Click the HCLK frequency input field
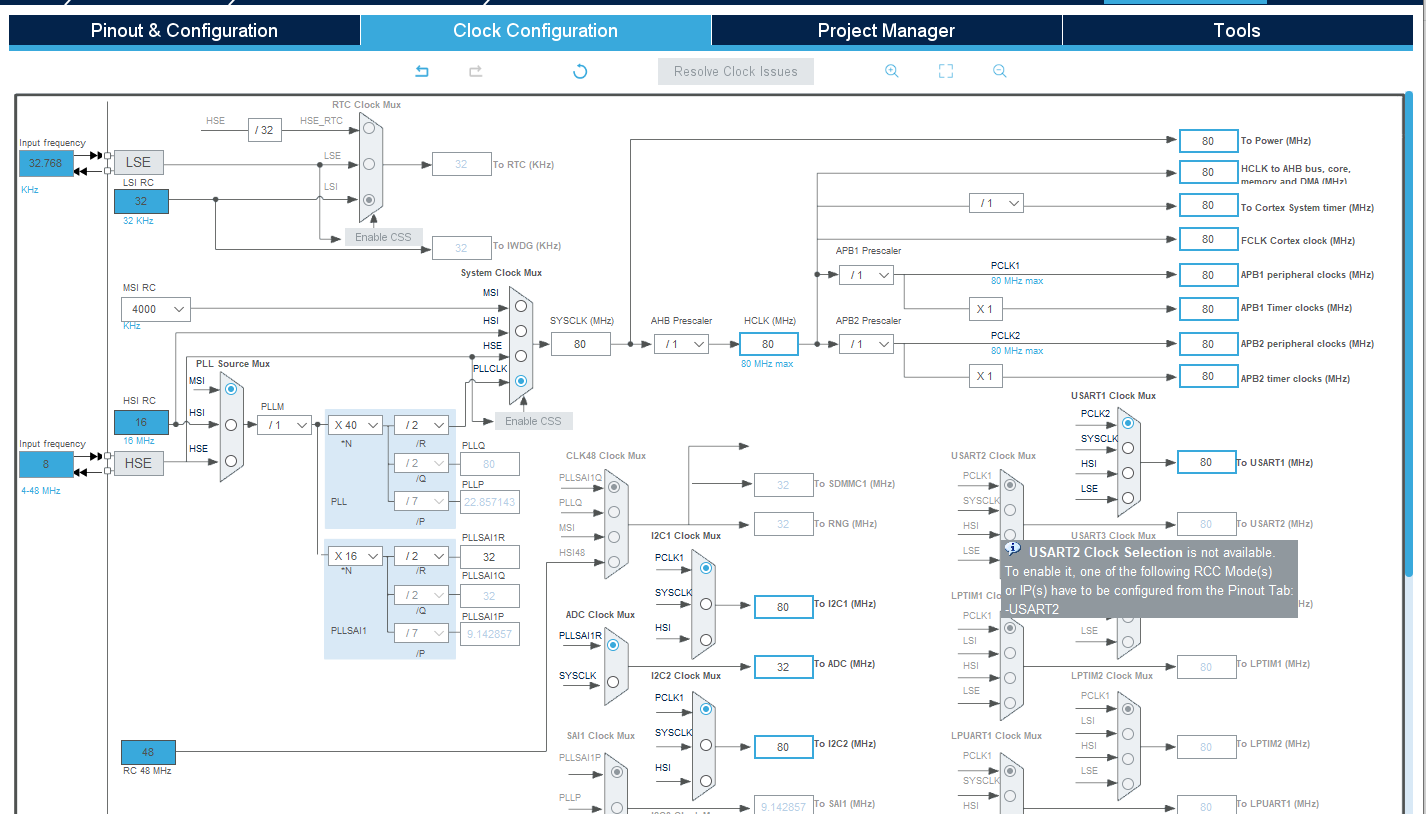Viewport: 1426px width, 814px height. pos(768,343)
